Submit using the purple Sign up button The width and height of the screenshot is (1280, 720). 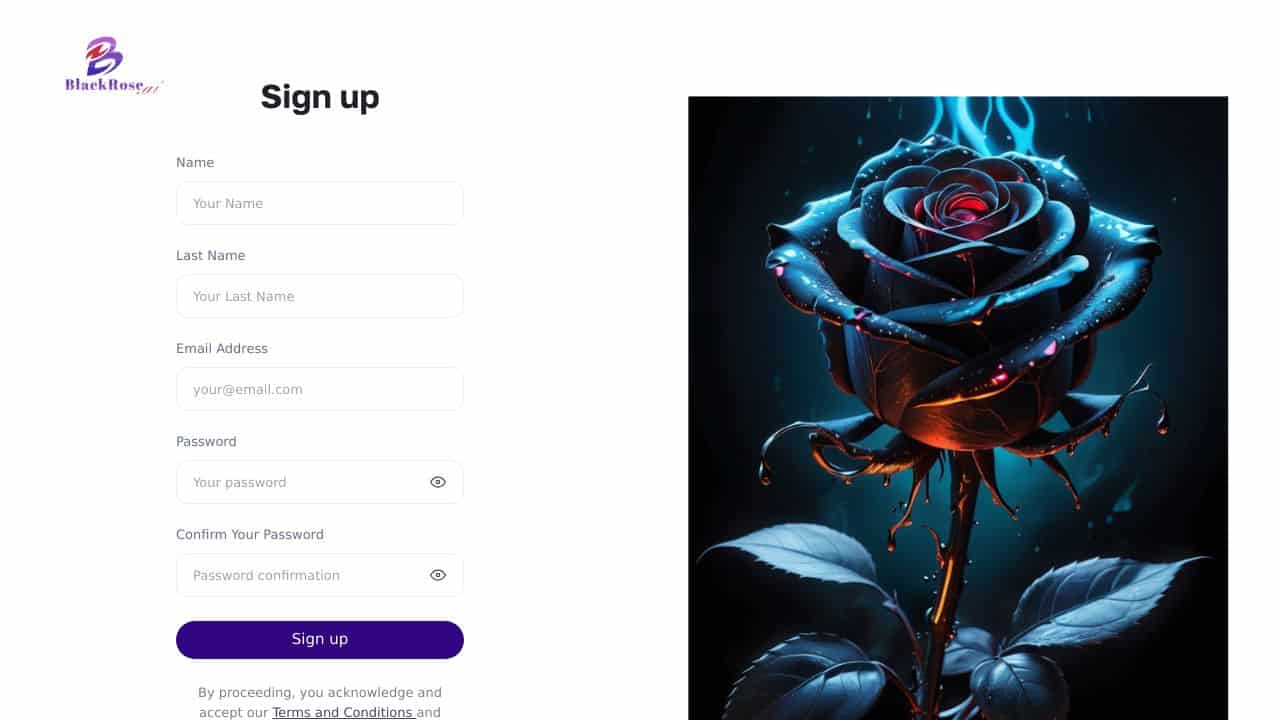tap(320, 640)
